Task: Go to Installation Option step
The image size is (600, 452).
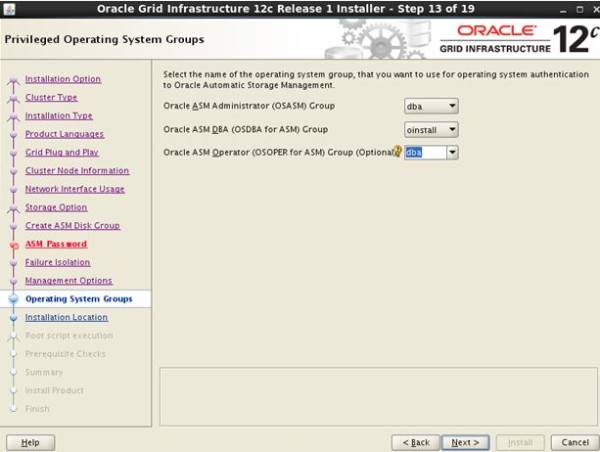Action: [x=63, y=79]
